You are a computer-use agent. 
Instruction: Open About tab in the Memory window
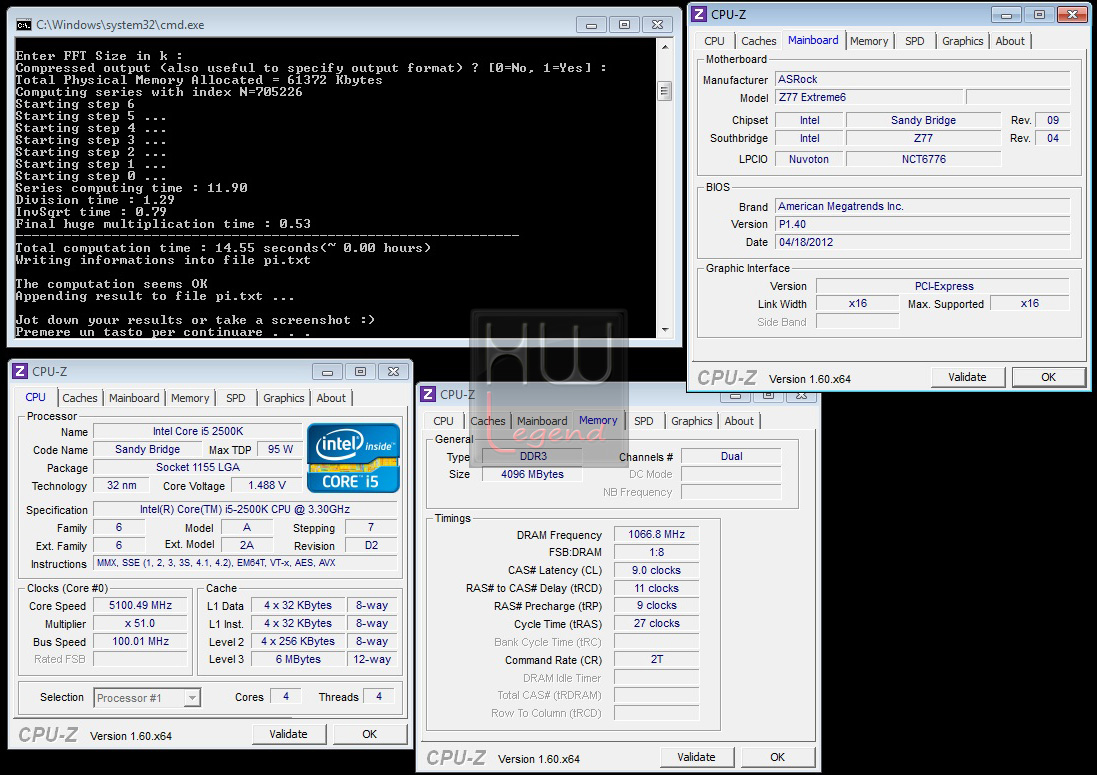[x=739, y=421]
